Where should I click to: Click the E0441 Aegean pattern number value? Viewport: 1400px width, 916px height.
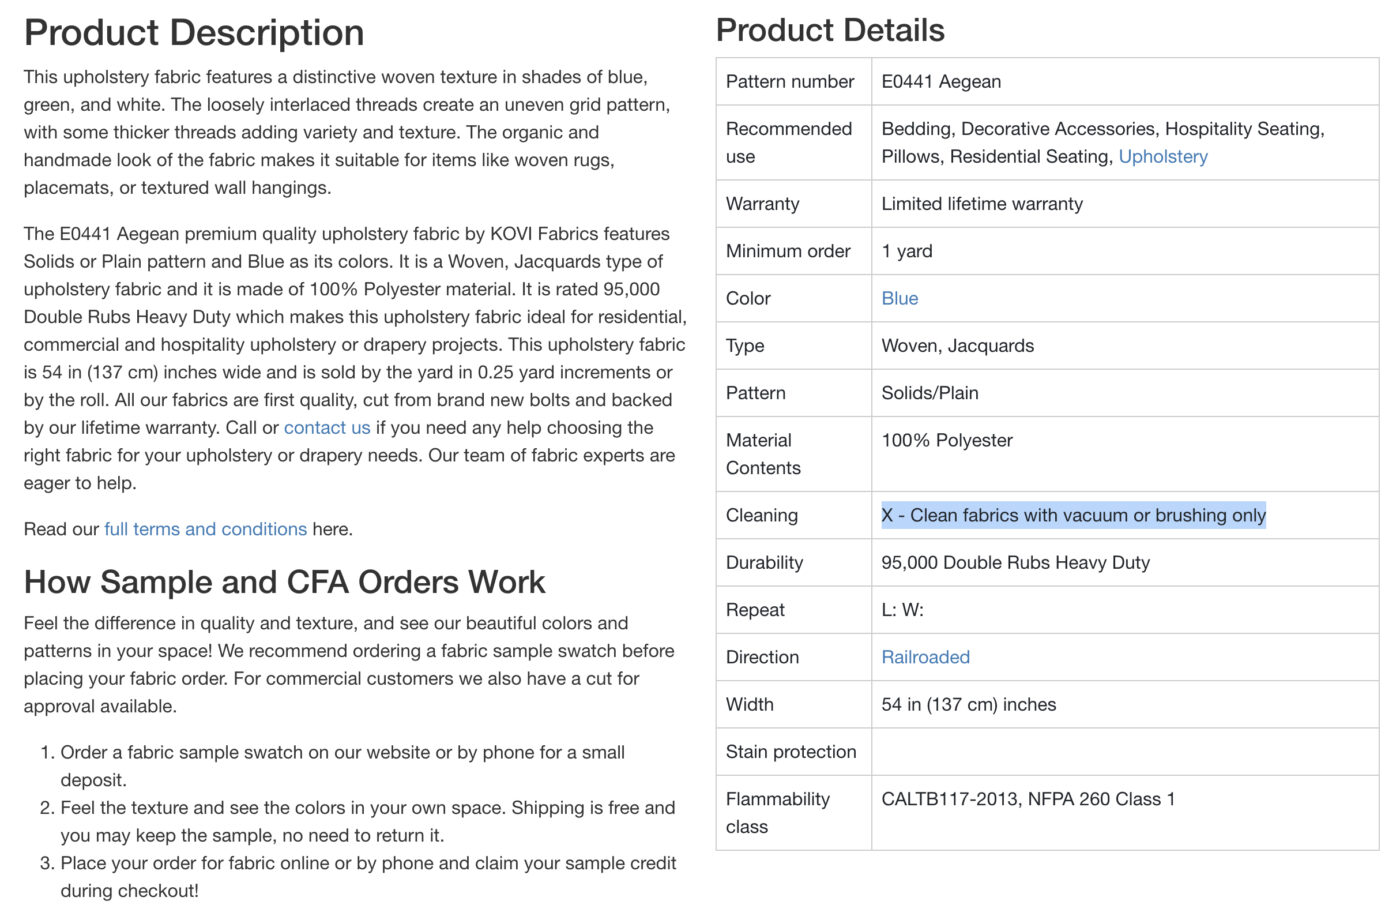941,82
